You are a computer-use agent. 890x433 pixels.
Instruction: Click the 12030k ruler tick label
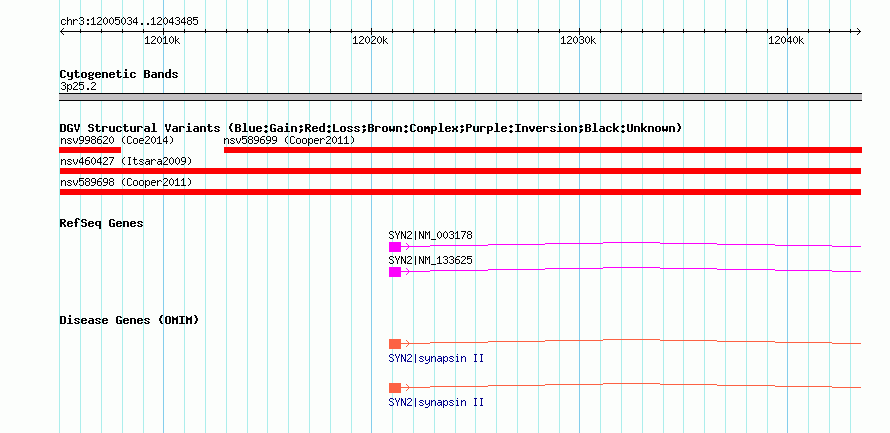(x=578, y=40)
